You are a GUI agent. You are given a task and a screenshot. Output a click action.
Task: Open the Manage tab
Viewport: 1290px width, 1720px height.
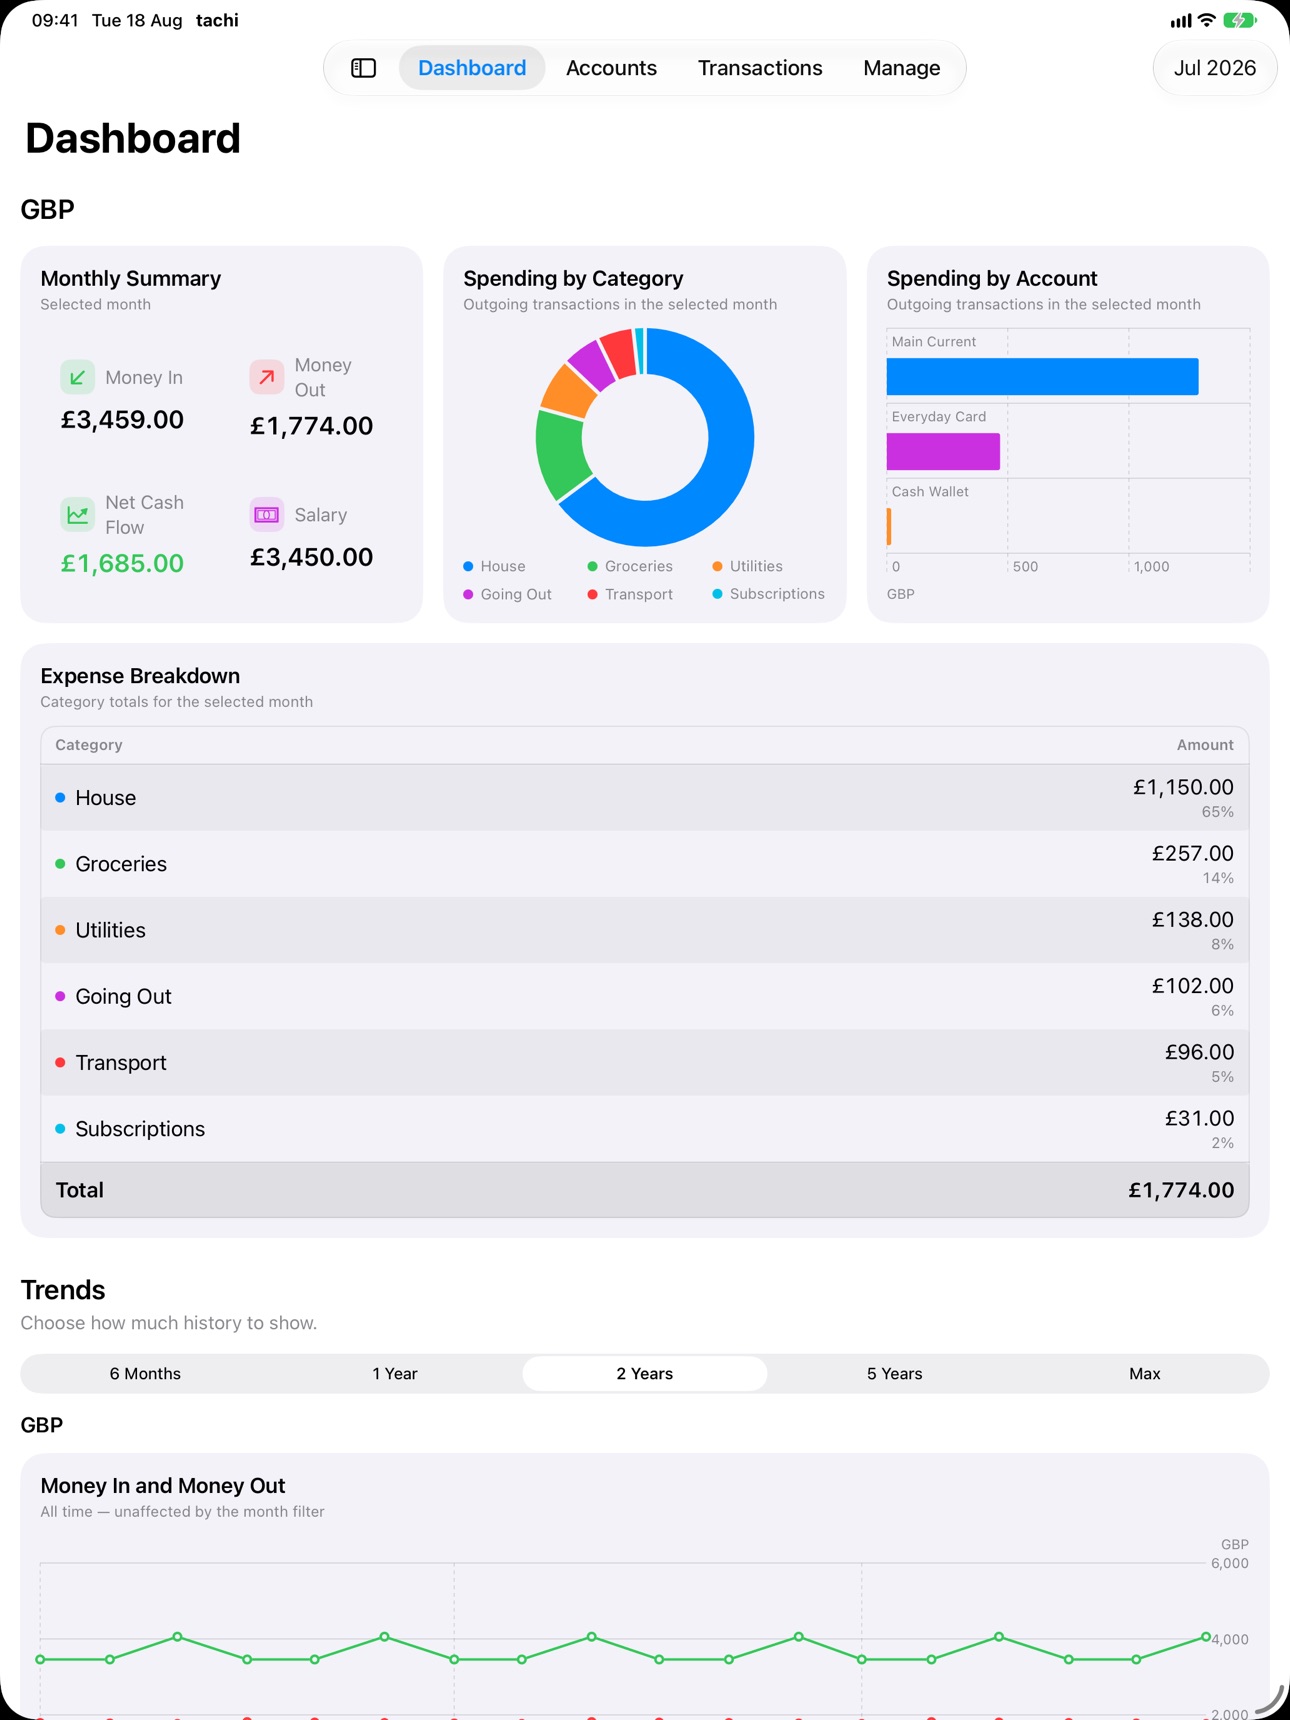point(901,68)
